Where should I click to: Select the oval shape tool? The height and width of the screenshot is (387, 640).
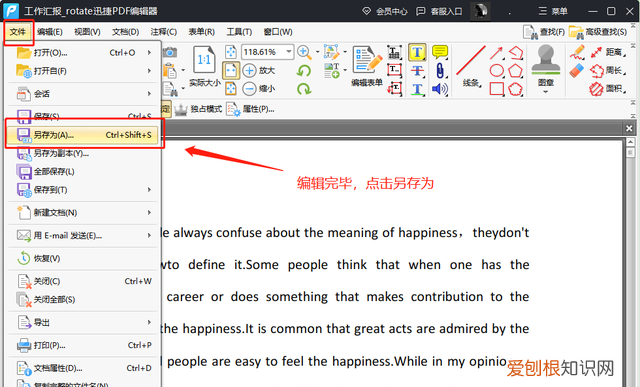[496, 71]
